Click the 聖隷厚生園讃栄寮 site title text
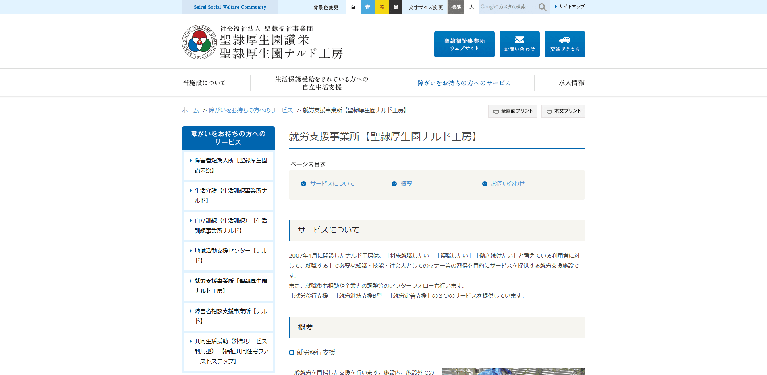Viewport: 767px width, 375px height. 265,39
